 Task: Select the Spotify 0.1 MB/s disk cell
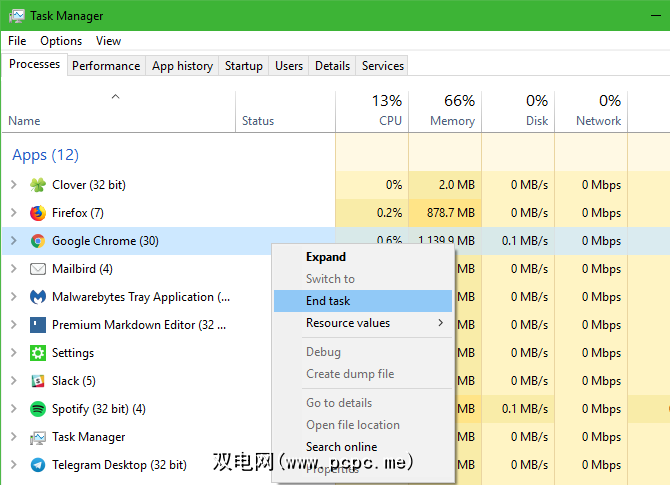click(x=518, y=409)
